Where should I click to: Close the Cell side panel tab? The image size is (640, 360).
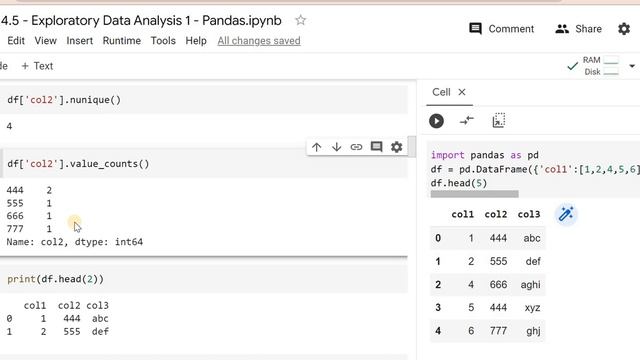tap(462, 92)
